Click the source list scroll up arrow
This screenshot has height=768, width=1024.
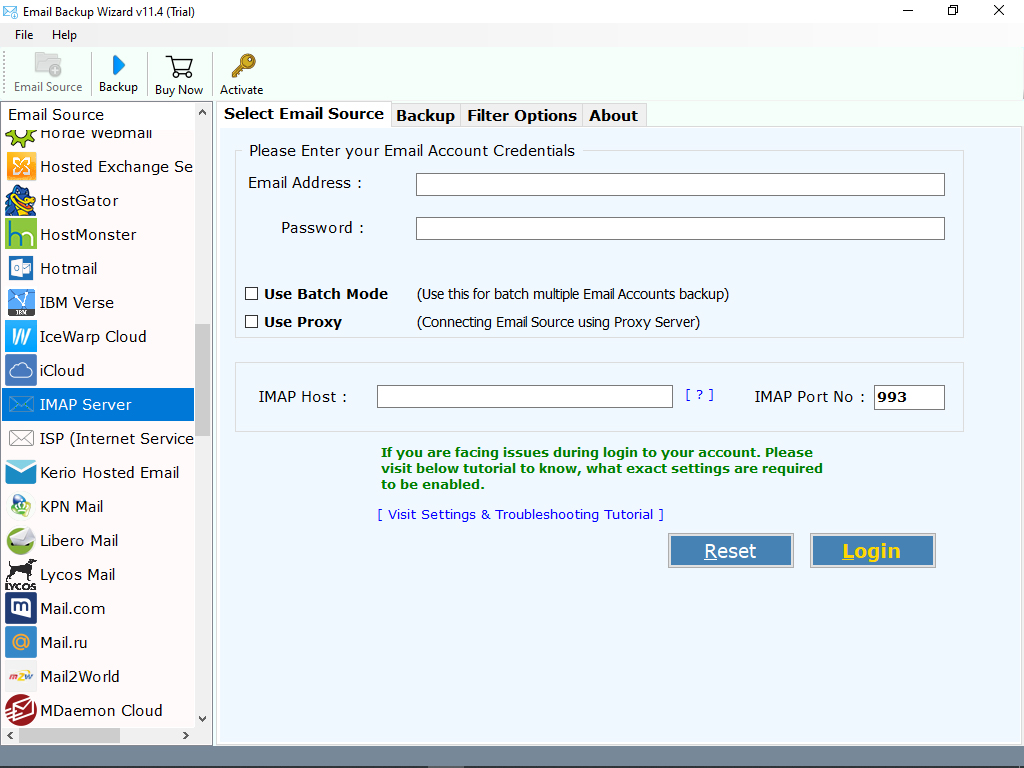[202, 112]
